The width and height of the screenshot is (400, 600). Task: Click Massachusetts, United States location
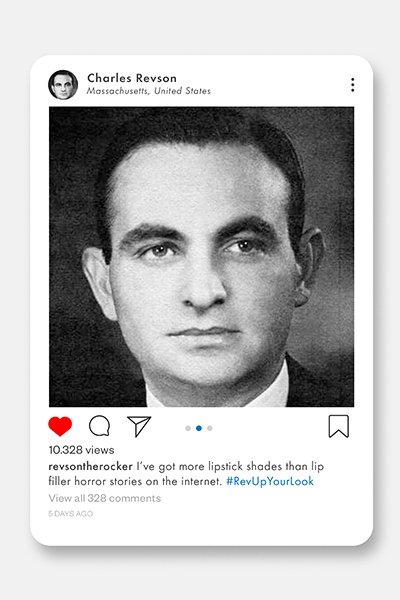pos(149,91)
